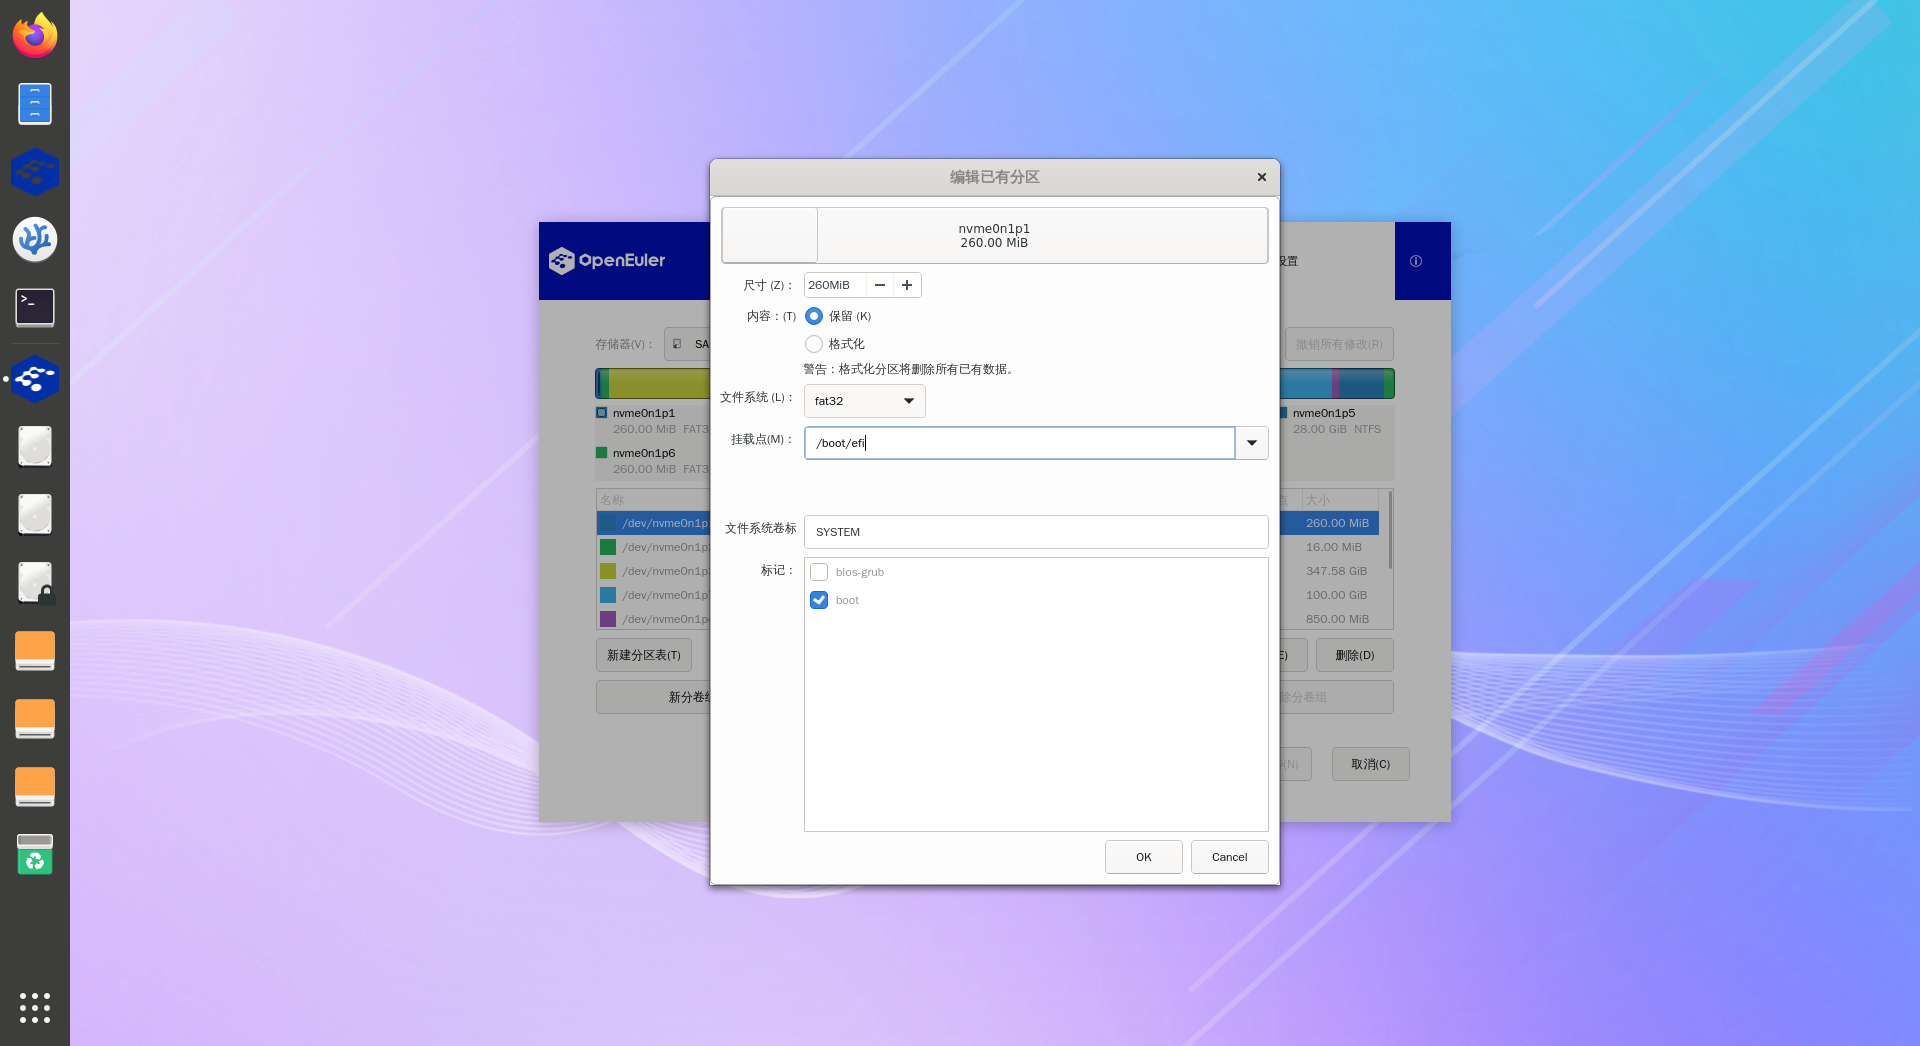
Task: Select the 保留 (keep) radio option
Action: [814, 316]
